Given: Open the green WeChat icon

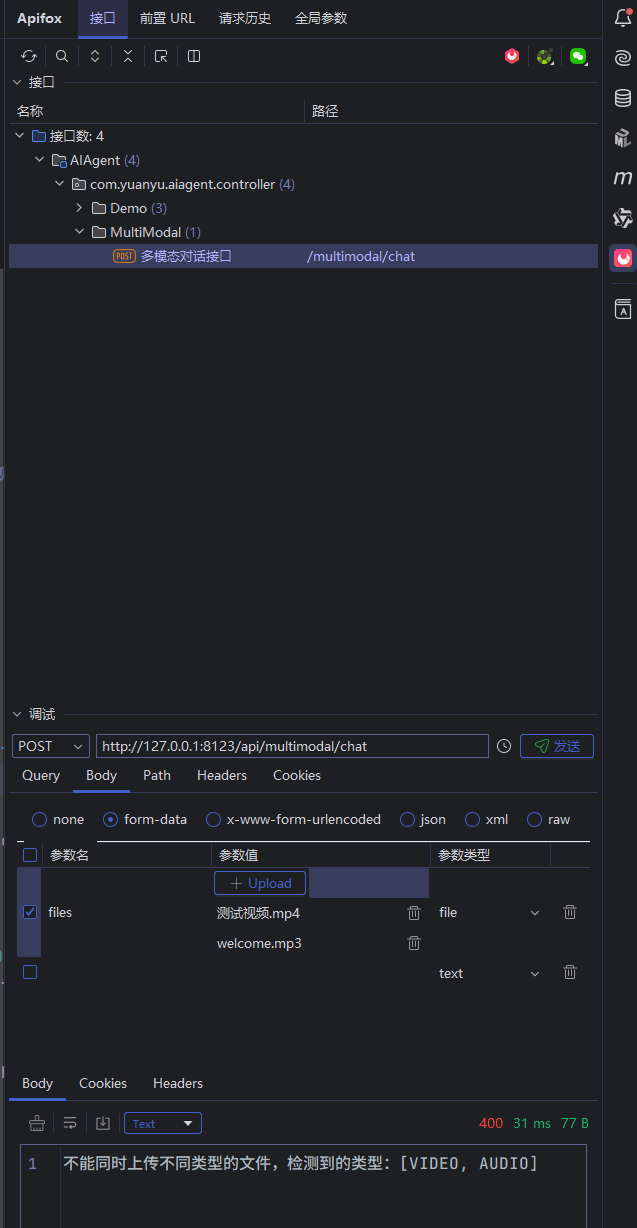Looking at the screenshot, I should click(578, 57).
